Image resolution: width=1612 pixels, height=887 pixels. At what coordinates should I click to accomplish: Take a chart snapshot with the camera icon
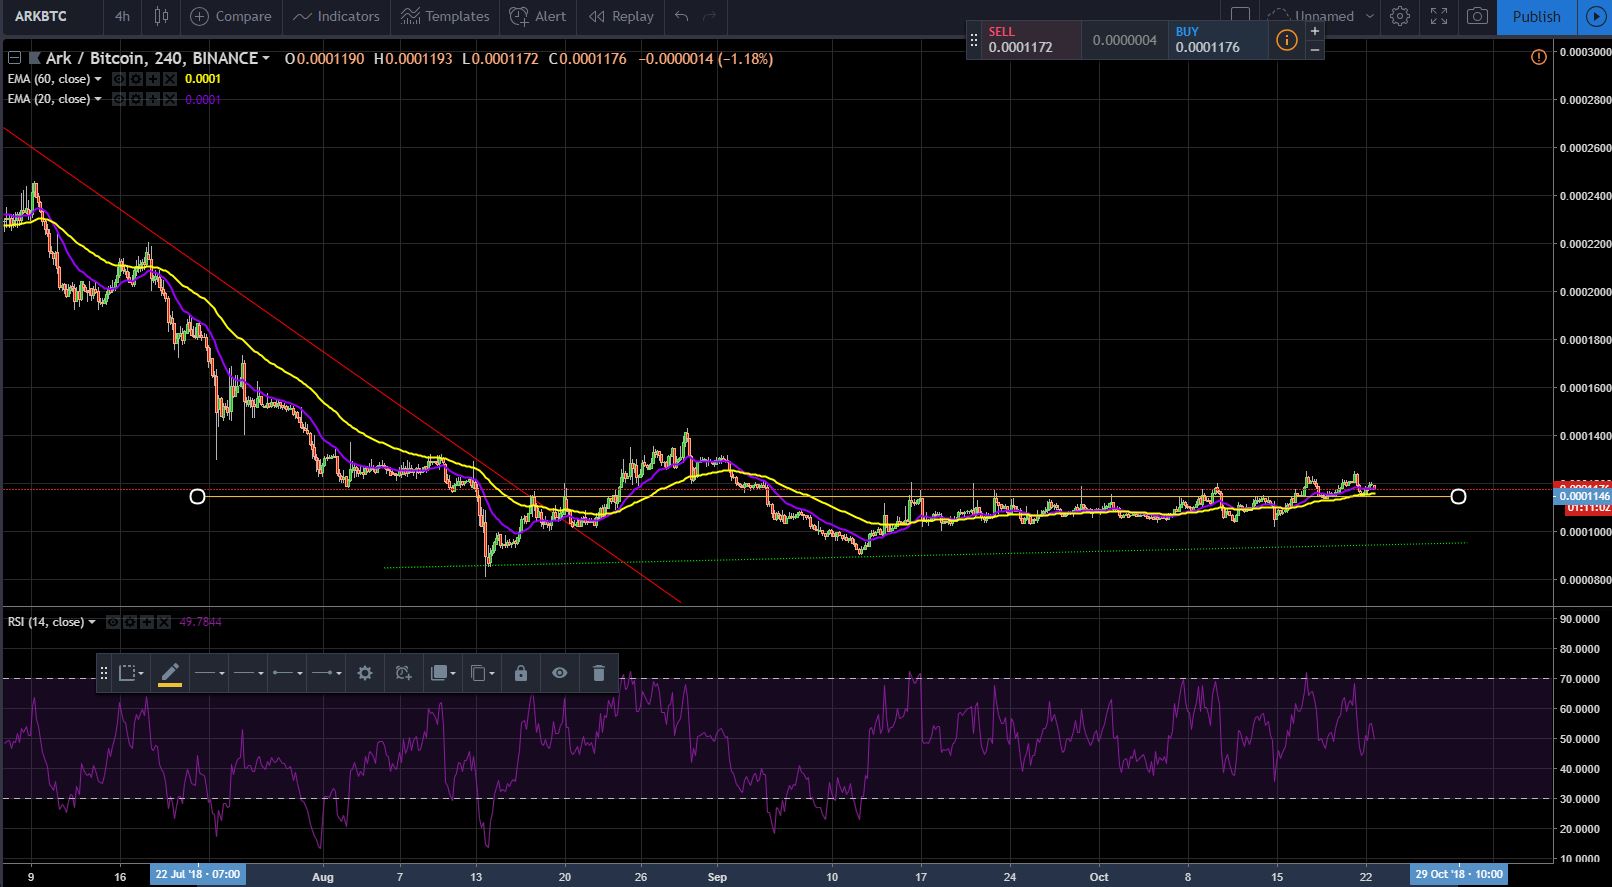(1477, 16)
